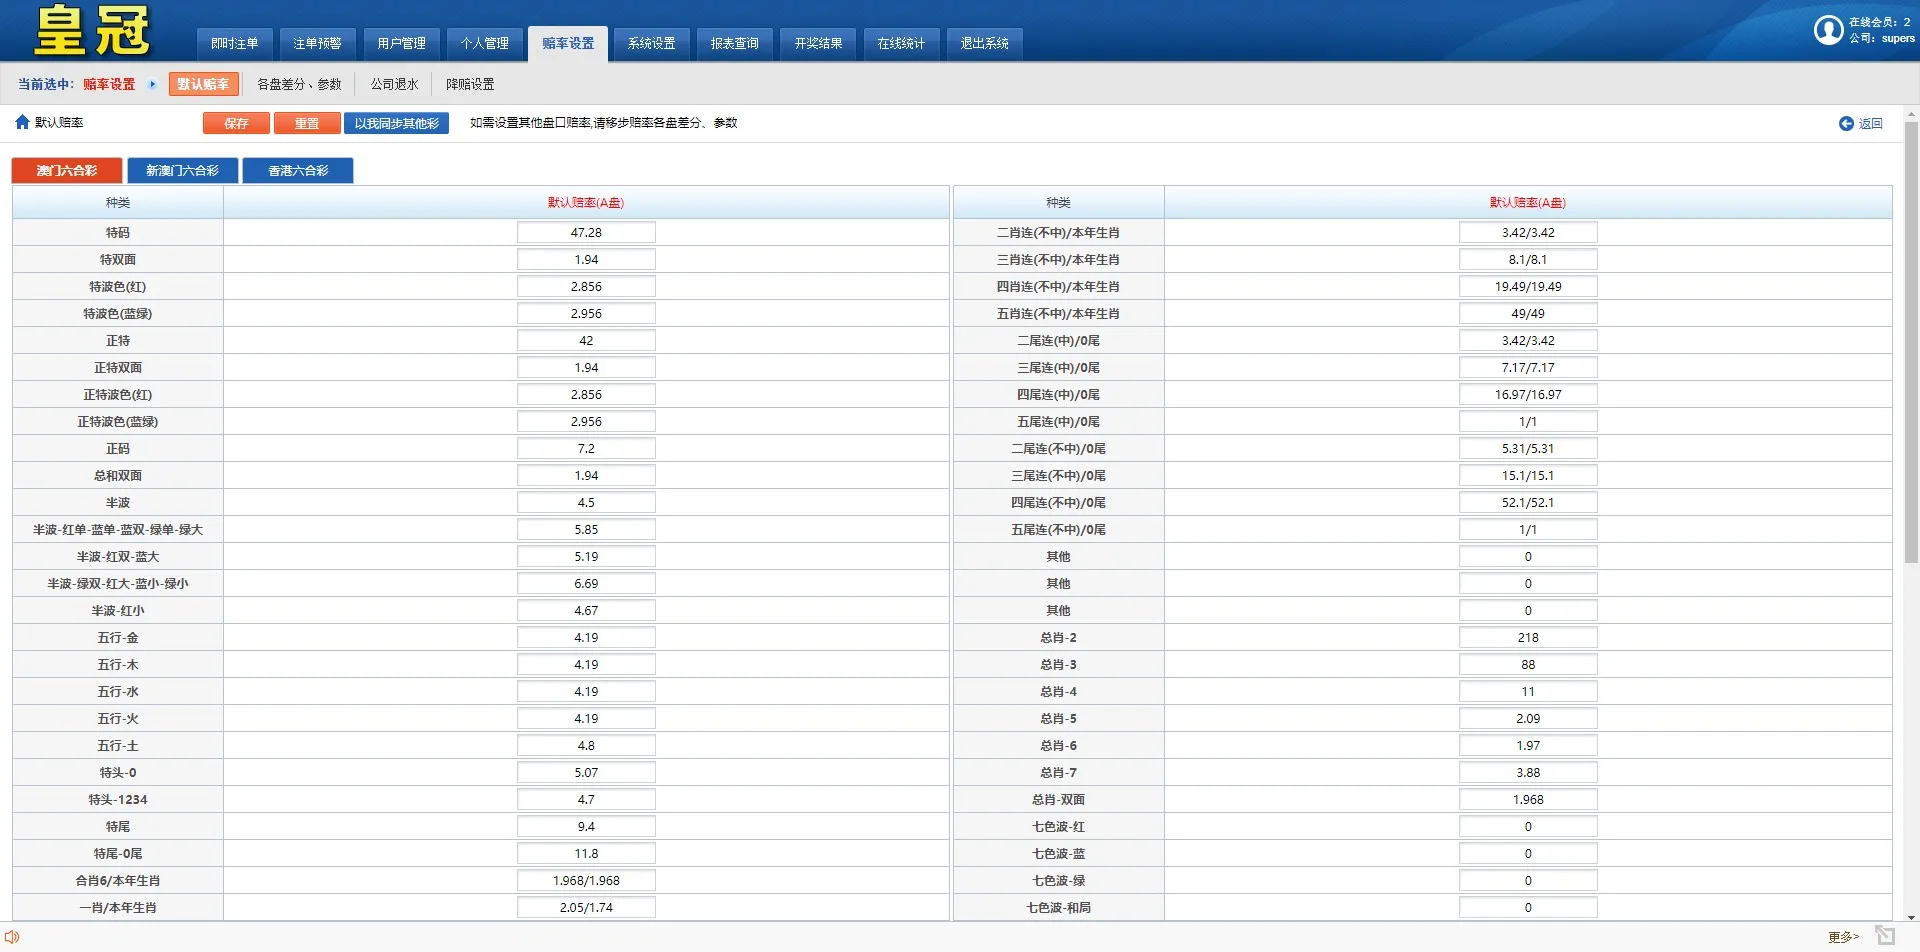
Task: Click the 以我同步其他彩 button
Action: [x=396, y=123]
